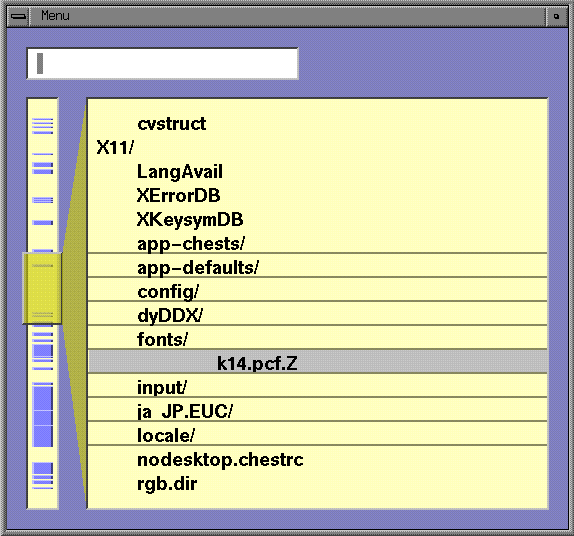Open the config/ directory

pos(168,292)
